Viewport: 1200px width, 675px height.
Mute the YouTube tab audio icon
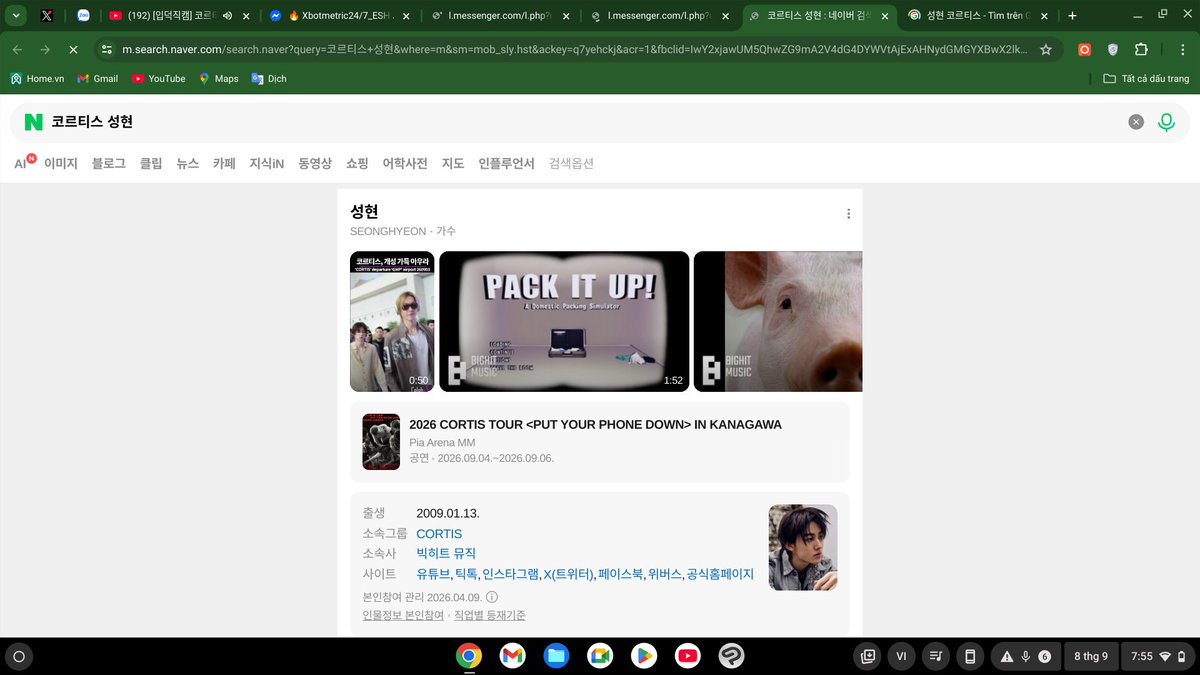pyautogui.click(x=227, y=16)
